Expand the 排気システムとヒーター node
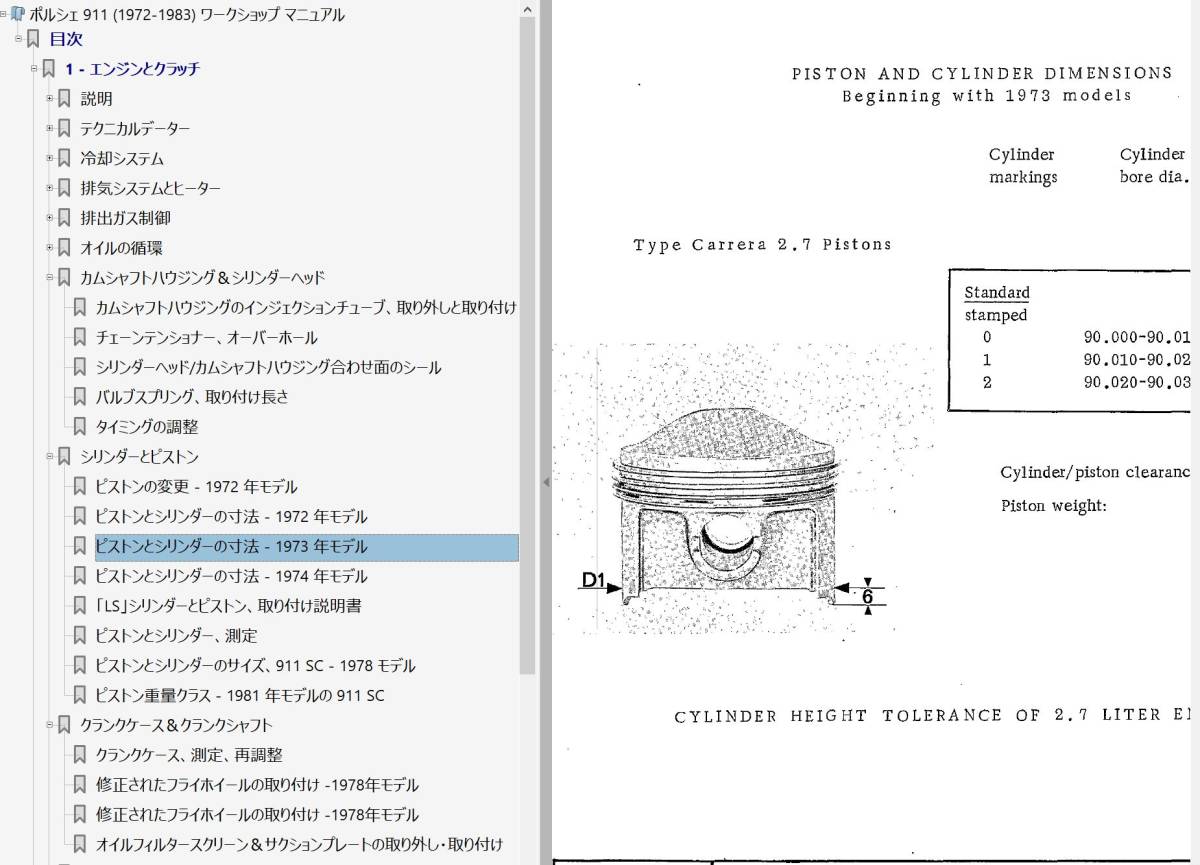Screen dimensions: 1200x865 tap(50, 188)
